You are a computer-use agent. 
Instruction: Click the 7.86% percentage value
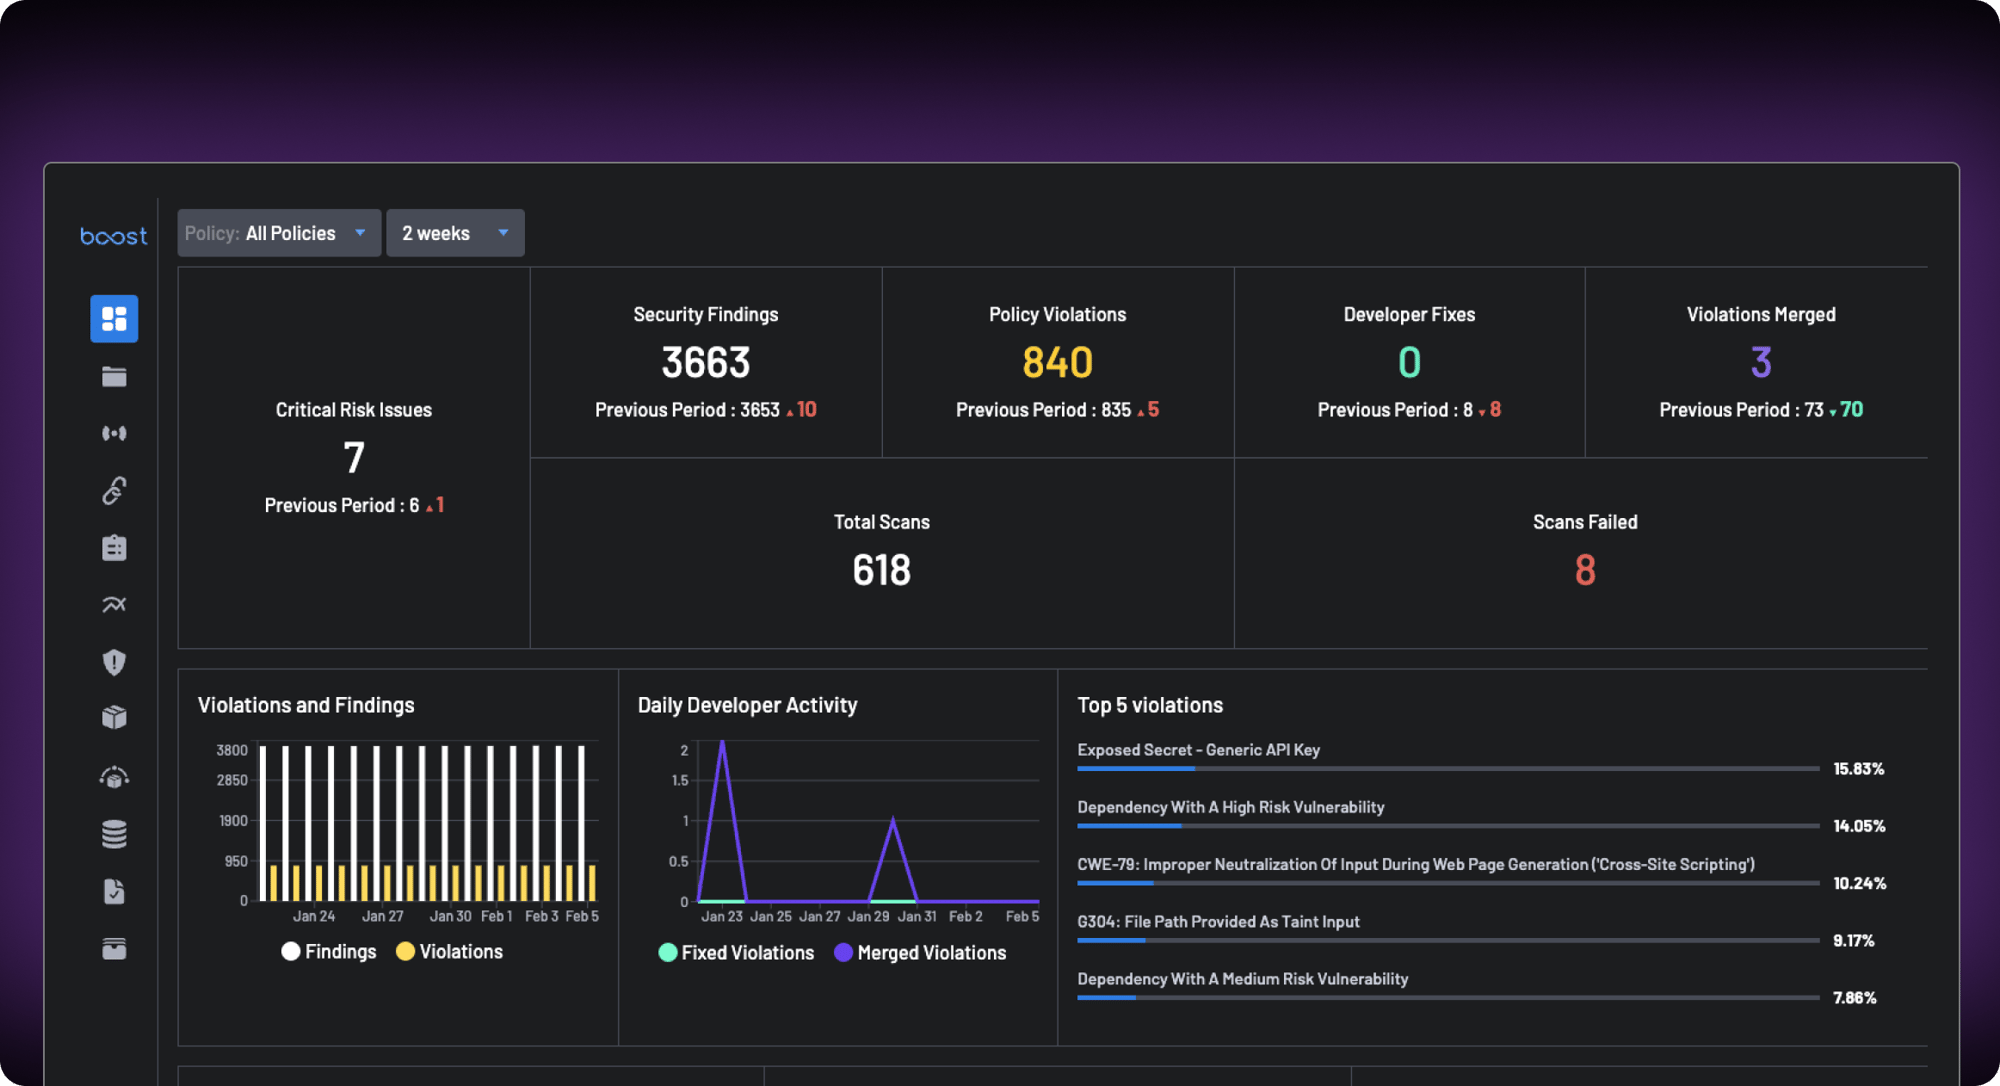[x=1854, y=998]
